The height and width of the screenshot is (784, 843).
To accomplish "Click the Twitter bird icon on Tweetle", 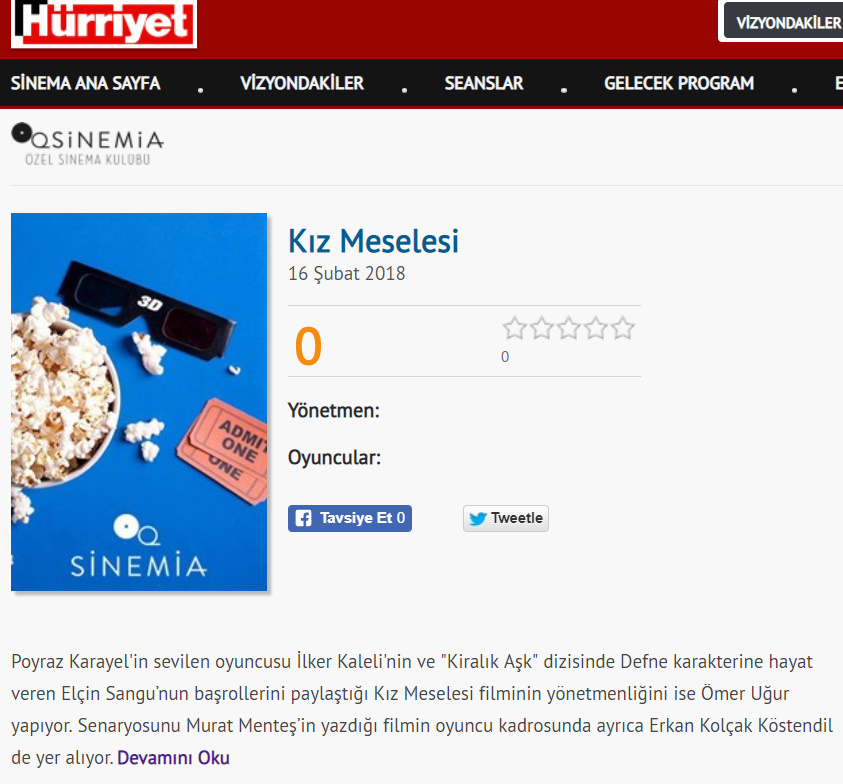I will [477, 518].
